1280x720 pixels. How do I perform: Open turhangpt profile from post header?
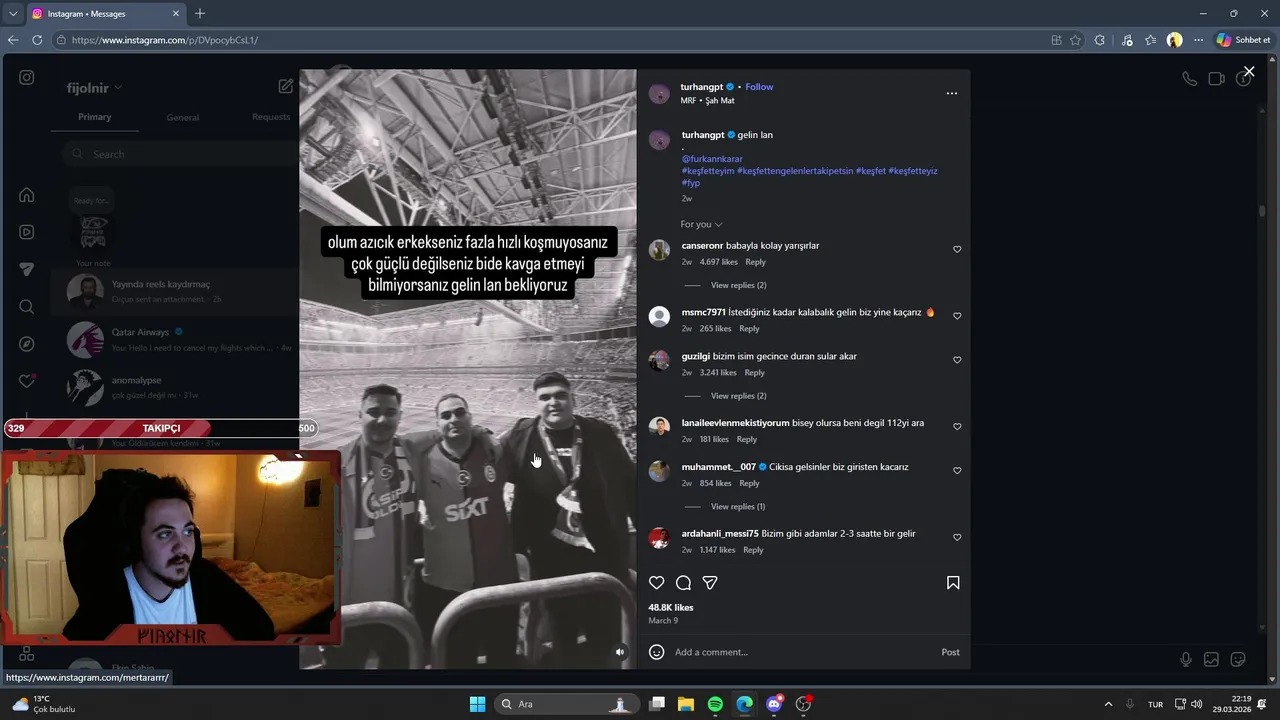point(702,87)
